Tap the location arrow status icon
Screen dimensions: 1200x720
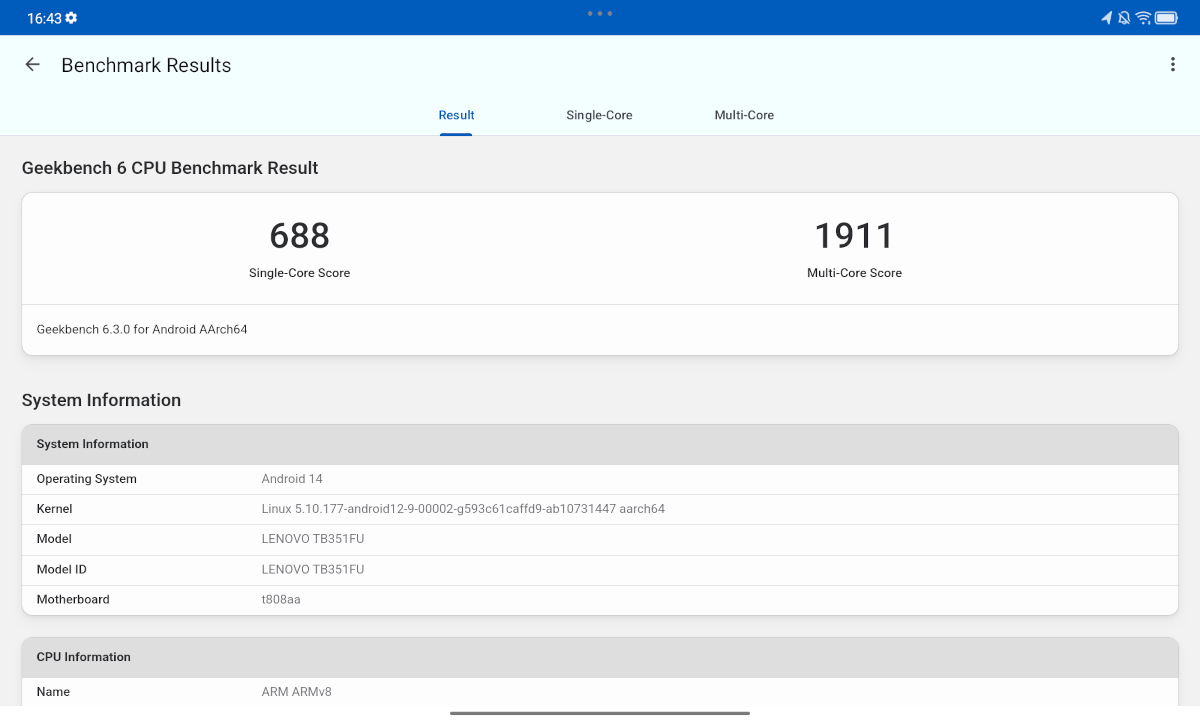point(1107,18)
